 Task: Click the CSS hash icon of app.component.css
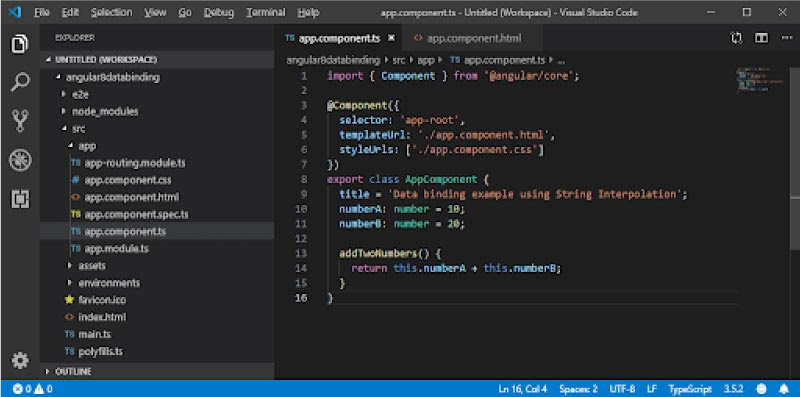point(76,180)
